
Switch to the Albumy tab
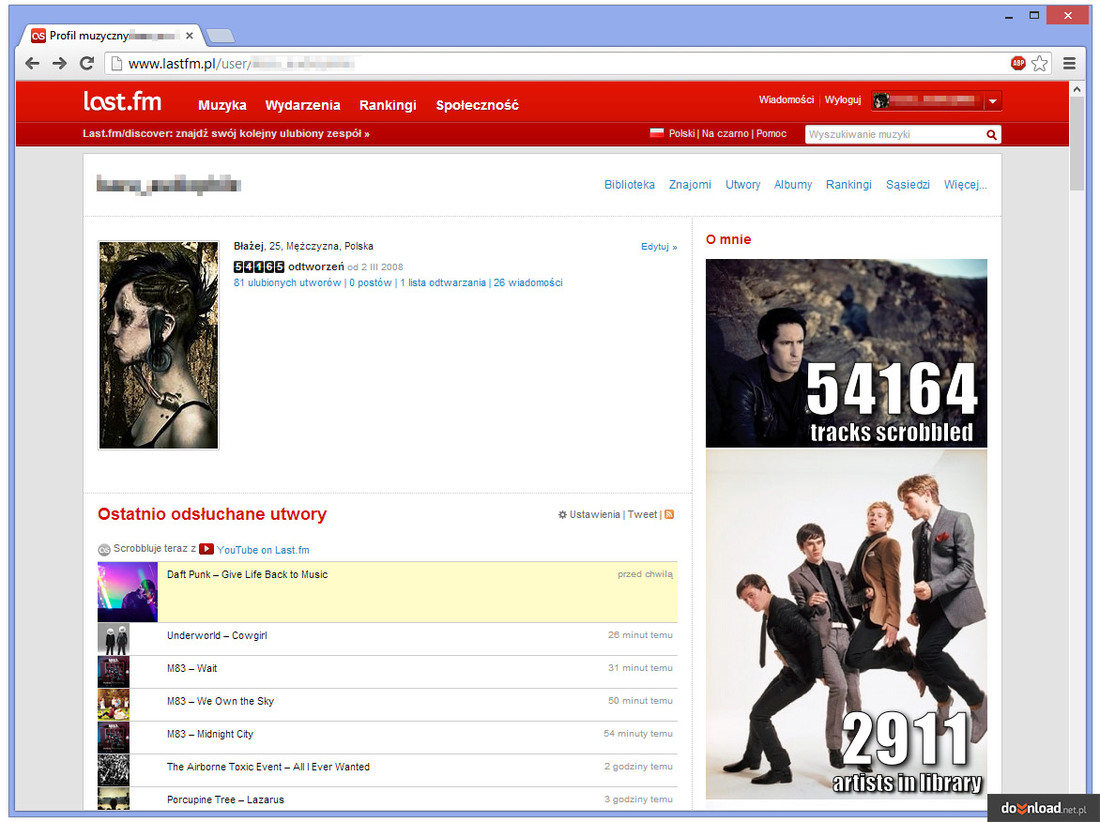click(793, 184)
